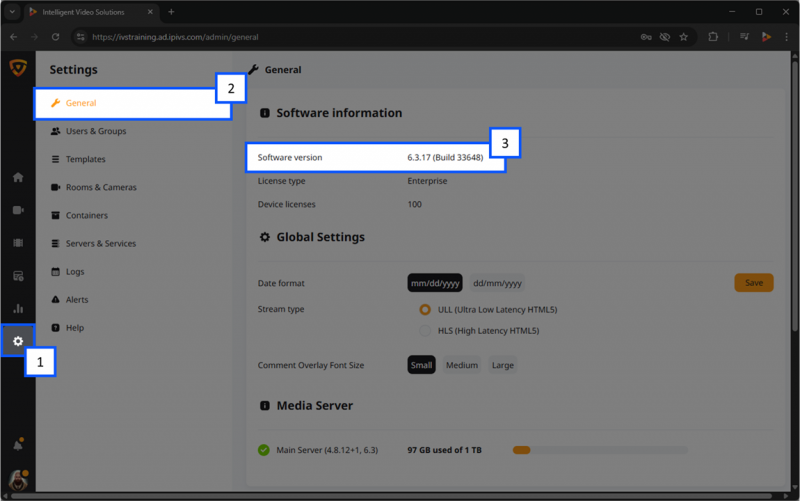
Task: Set comment overlay font size to Large
Action: [503, 365]
